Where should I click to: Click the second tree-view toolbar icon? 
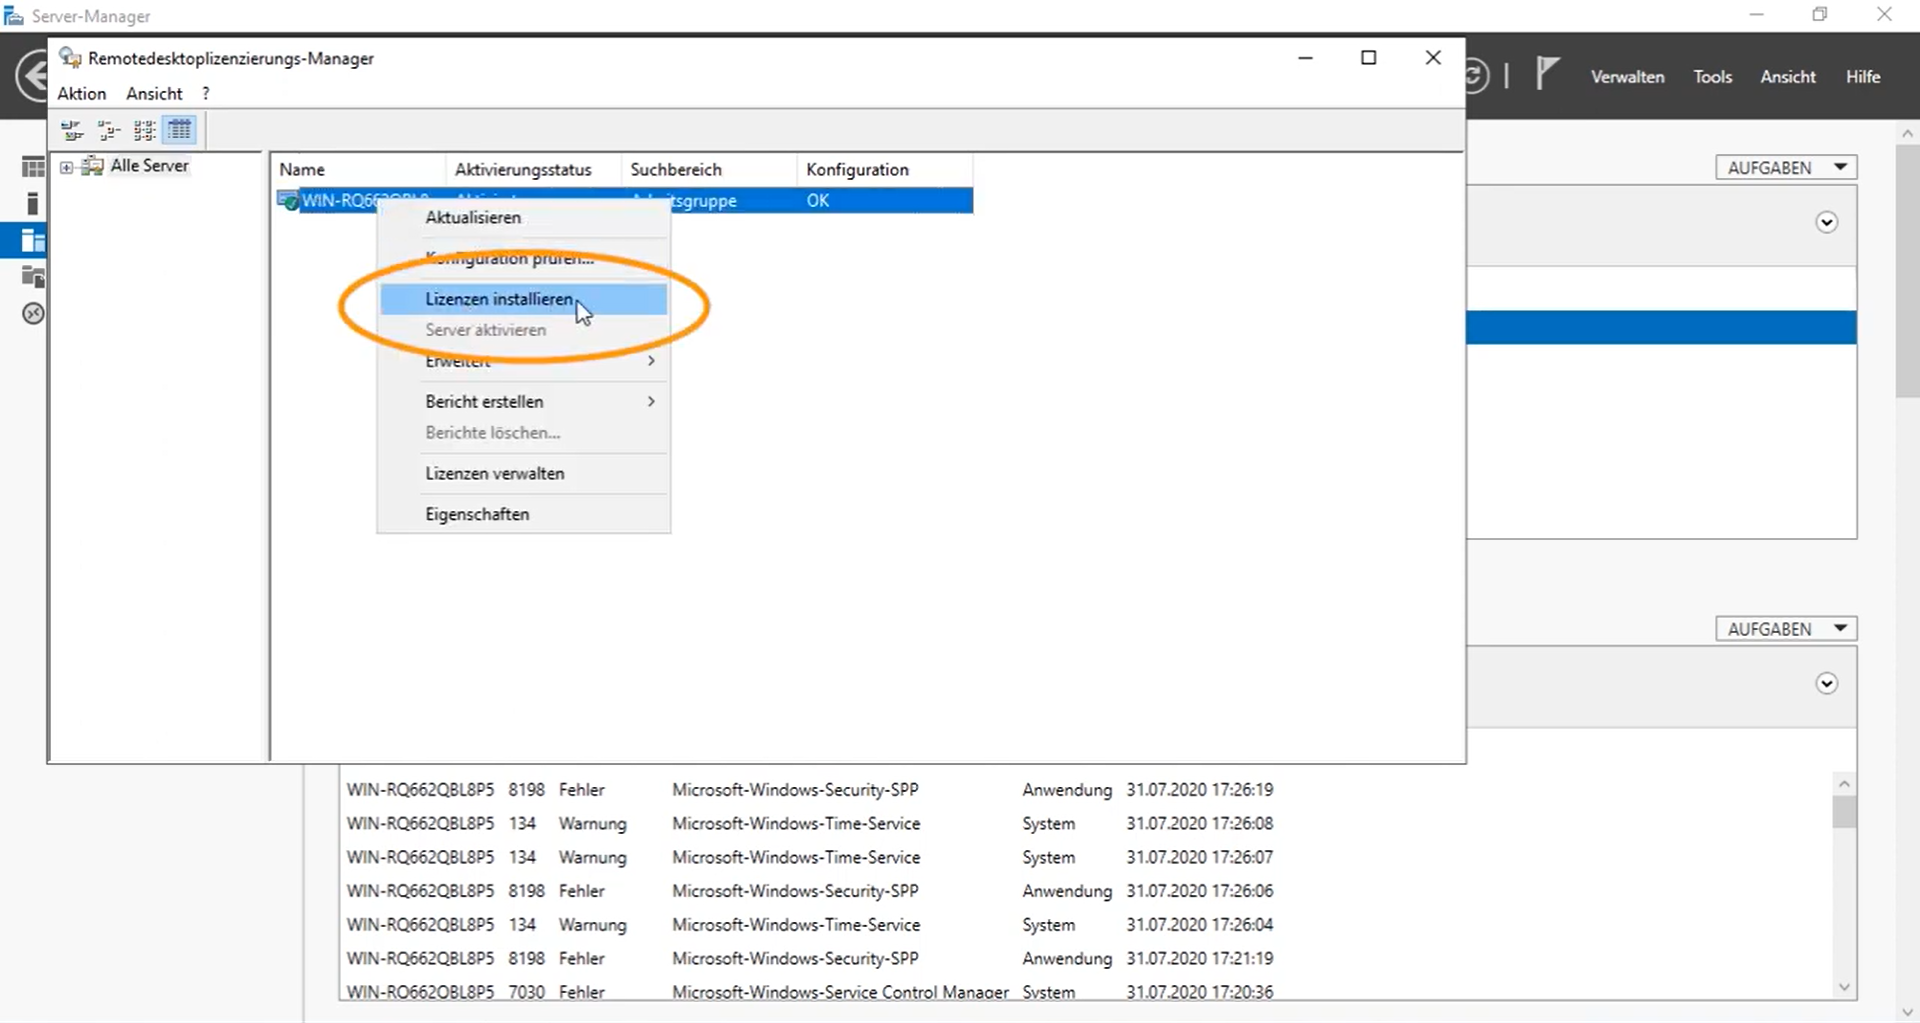pos(108,130)
